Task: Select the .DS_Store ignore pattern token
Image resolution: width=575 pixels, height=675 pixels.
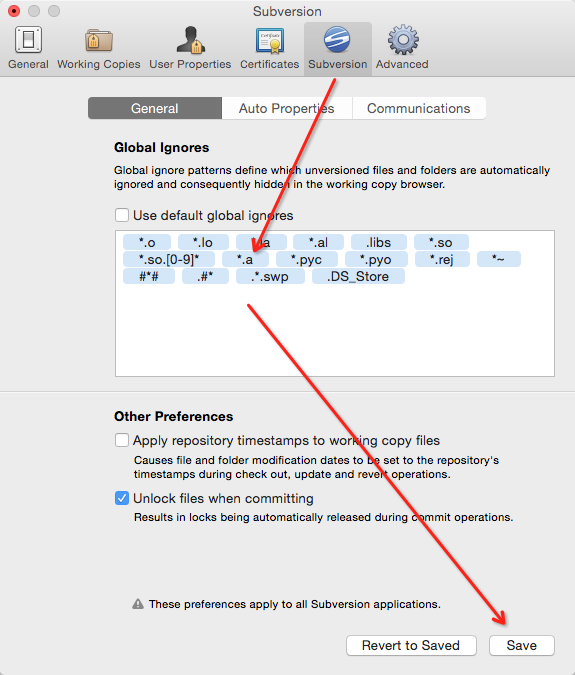Action: click(358, 276)
